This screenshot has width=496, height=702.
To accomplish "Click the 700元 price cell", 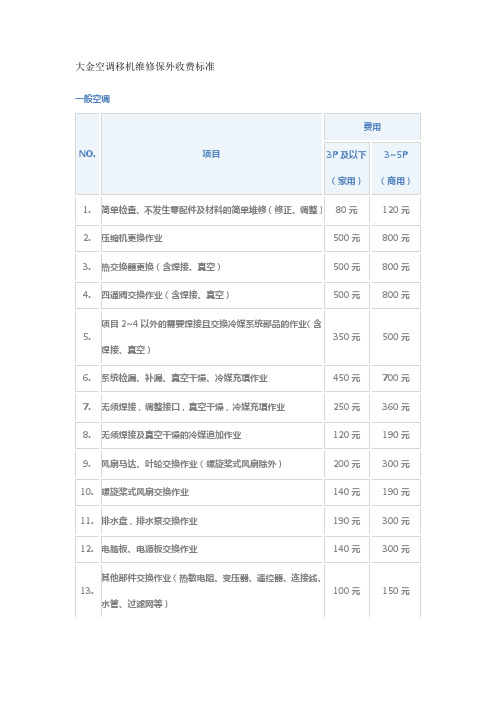I will click(x=396, y=378).
